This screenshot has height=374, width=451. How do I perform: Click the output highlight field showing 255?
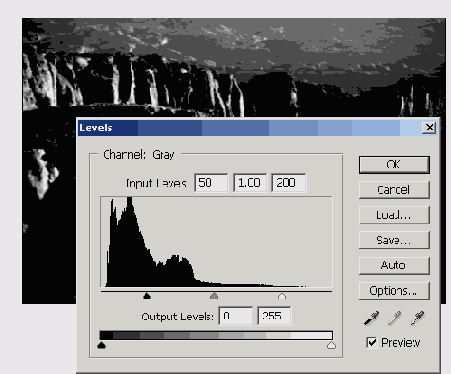(274, 316)
